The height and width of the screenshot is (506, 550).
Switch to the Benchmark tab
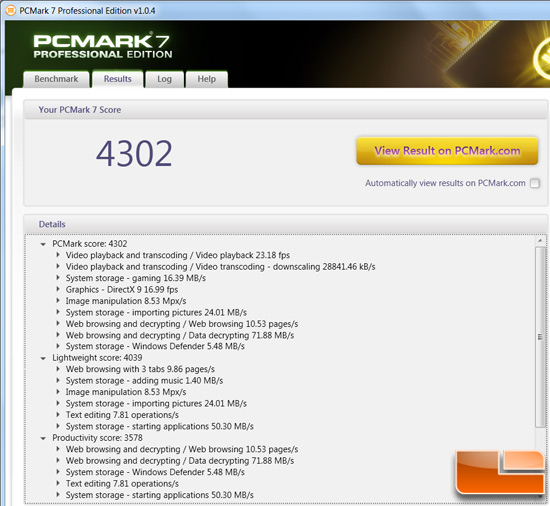[x=56, y=79]
